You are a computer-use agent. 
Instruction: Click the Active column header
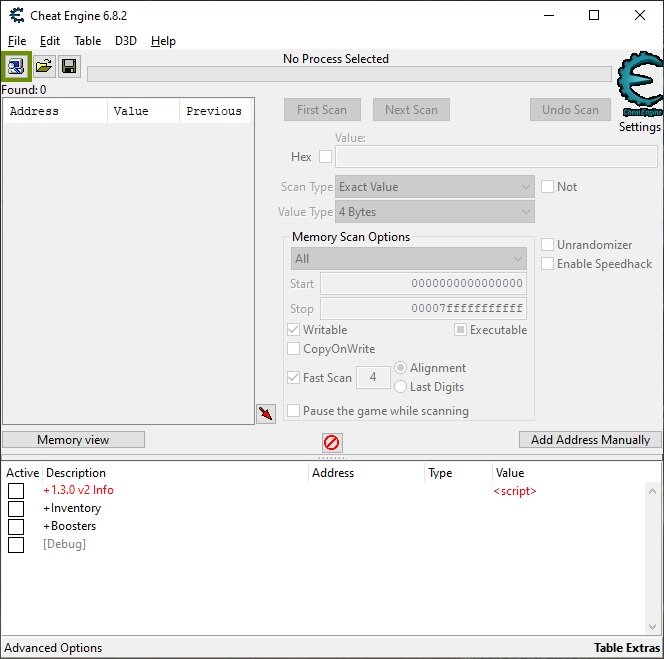point(22,473)
